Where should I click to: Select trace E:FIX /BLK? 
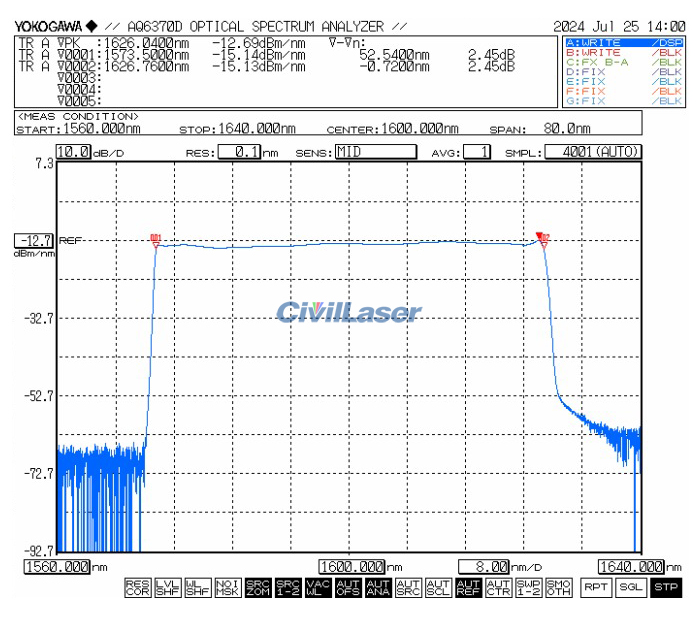[x=624, y=82]
